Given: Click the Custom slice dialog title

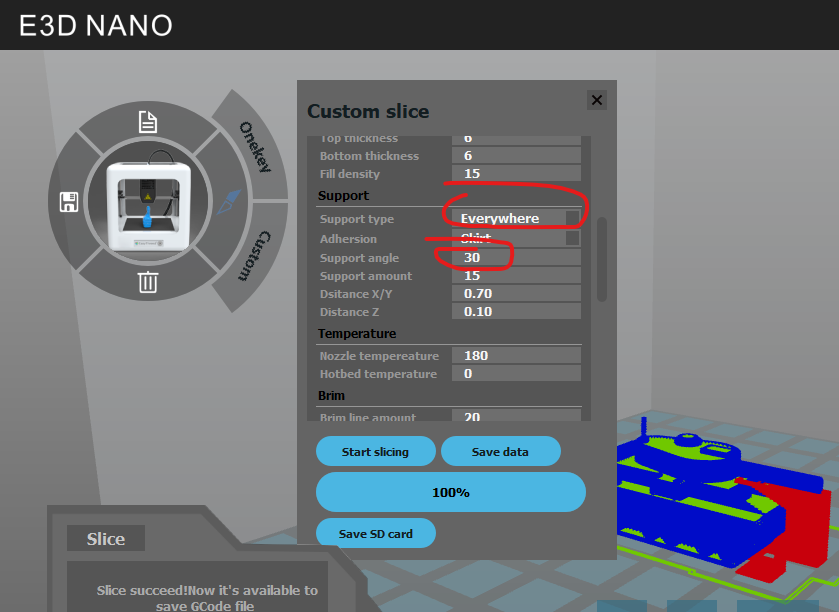Looking at the screenshot, I should [368, 111].
